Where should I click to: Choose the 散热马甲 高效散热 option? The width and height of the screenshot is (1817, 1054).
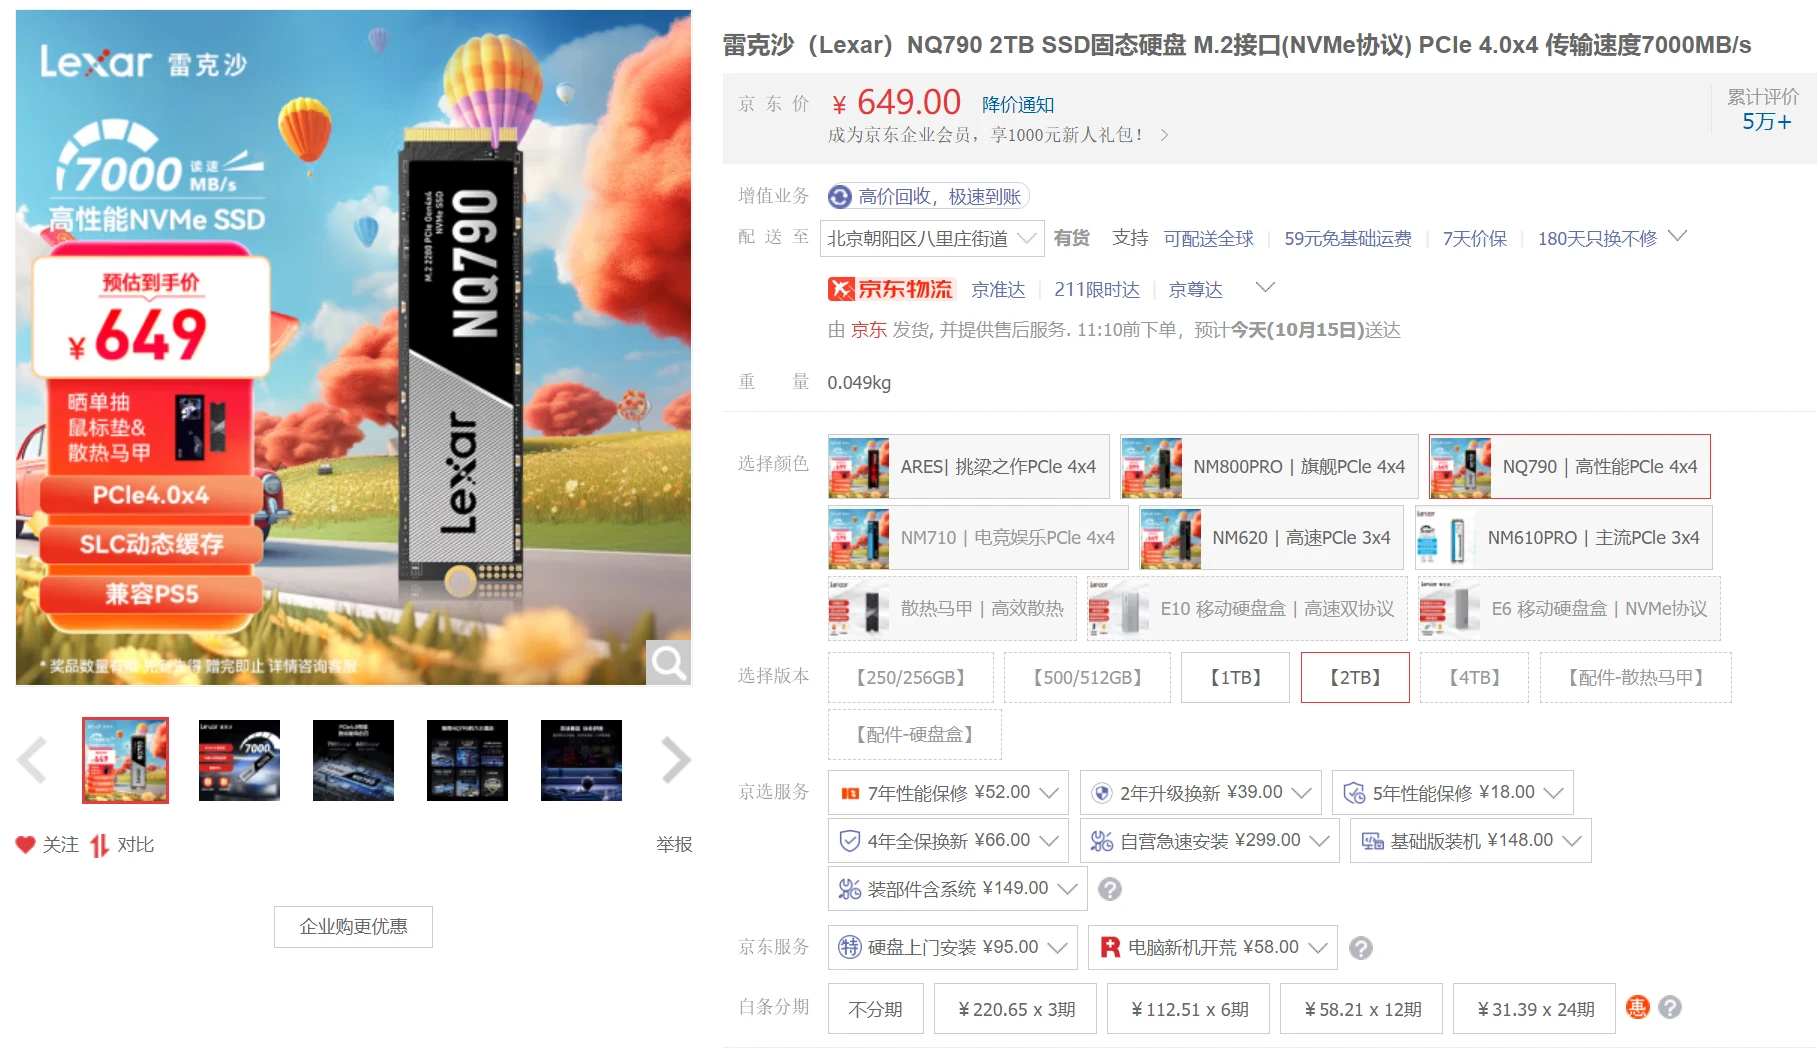952,608
